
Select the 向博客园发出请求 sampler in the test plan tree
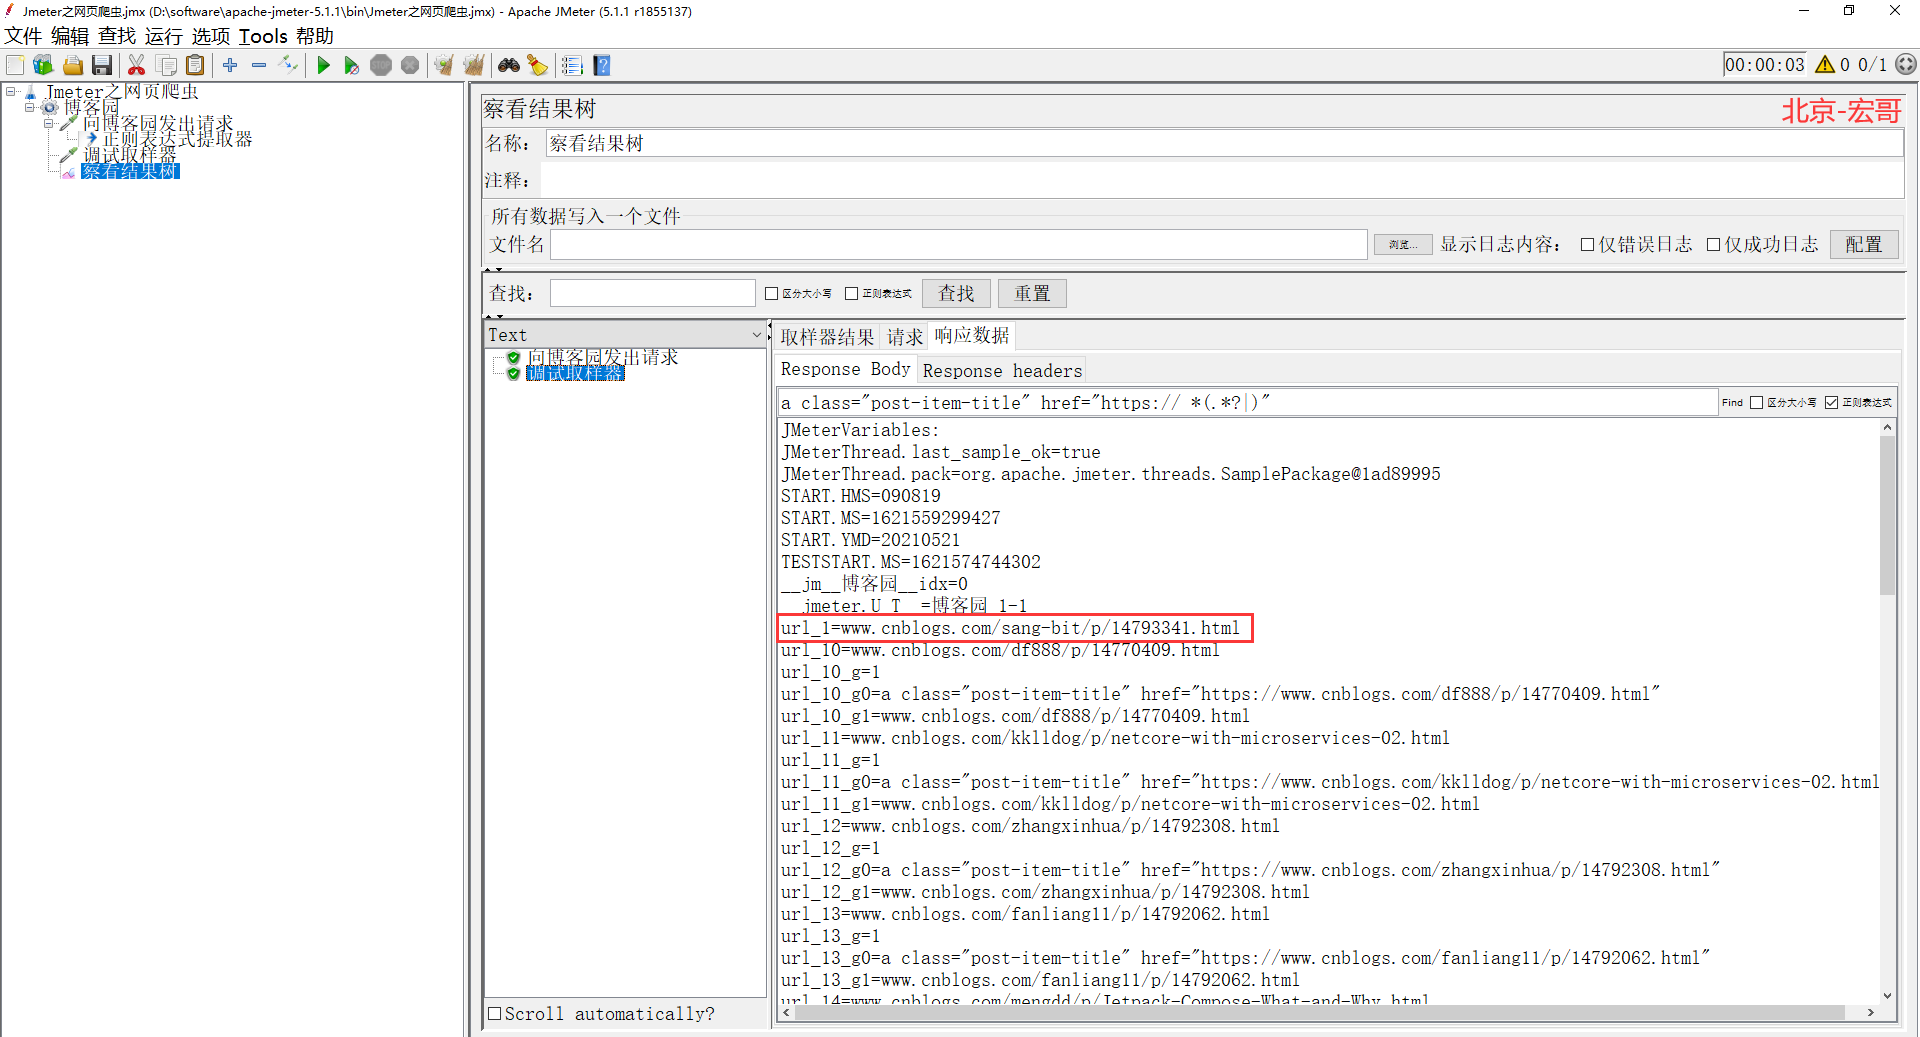coord(158,123)
